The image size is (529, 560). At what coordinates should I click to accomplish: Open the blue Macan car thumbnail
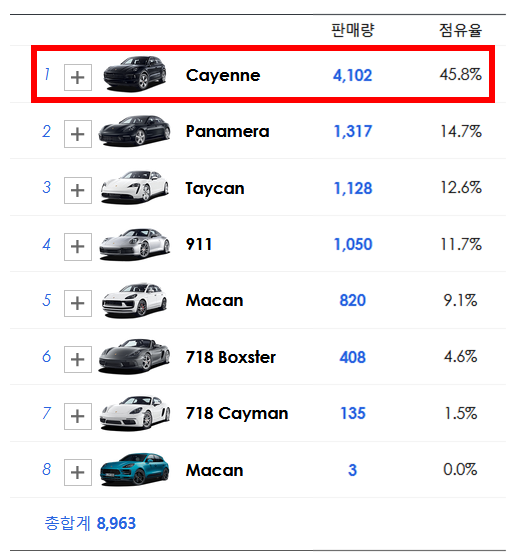[x=134, y=469]
